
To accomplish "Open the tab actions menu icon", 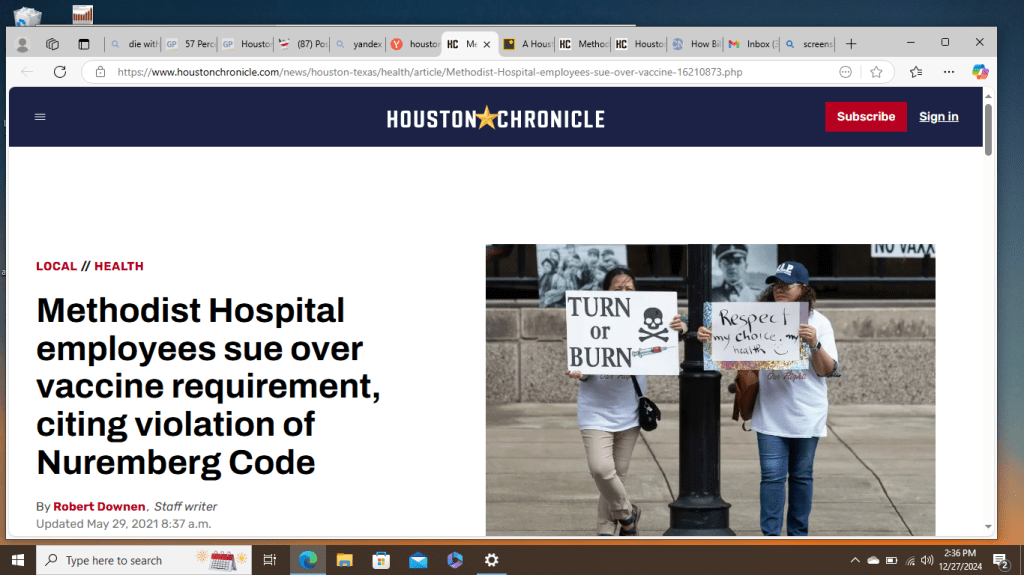I will coord(84,44).
